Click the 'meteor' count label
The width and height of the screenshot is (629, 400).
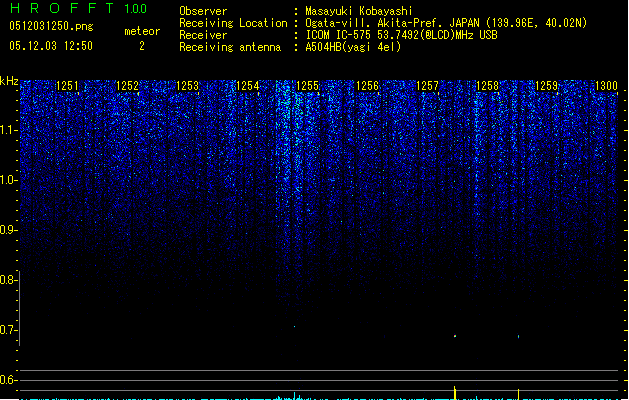tap(142, 31)
